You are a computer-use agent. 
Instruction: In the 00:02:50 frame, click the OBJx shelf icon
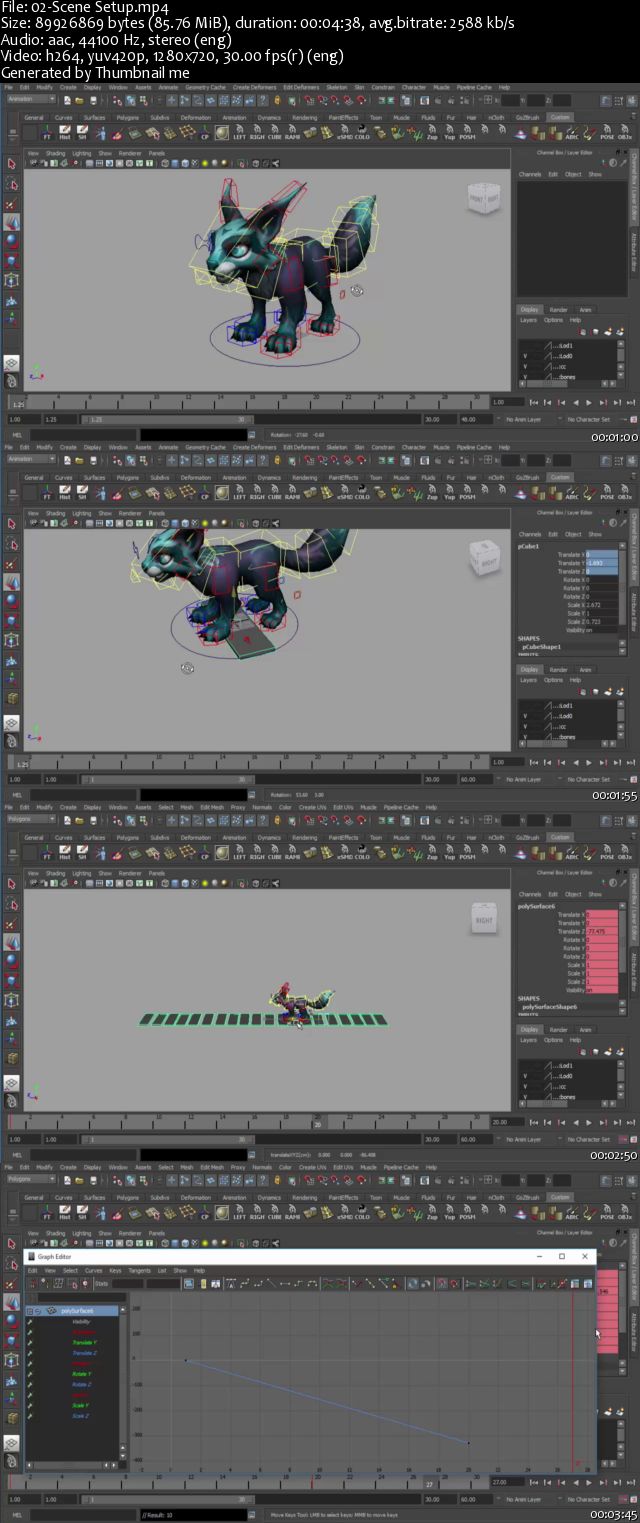point(624,853)
